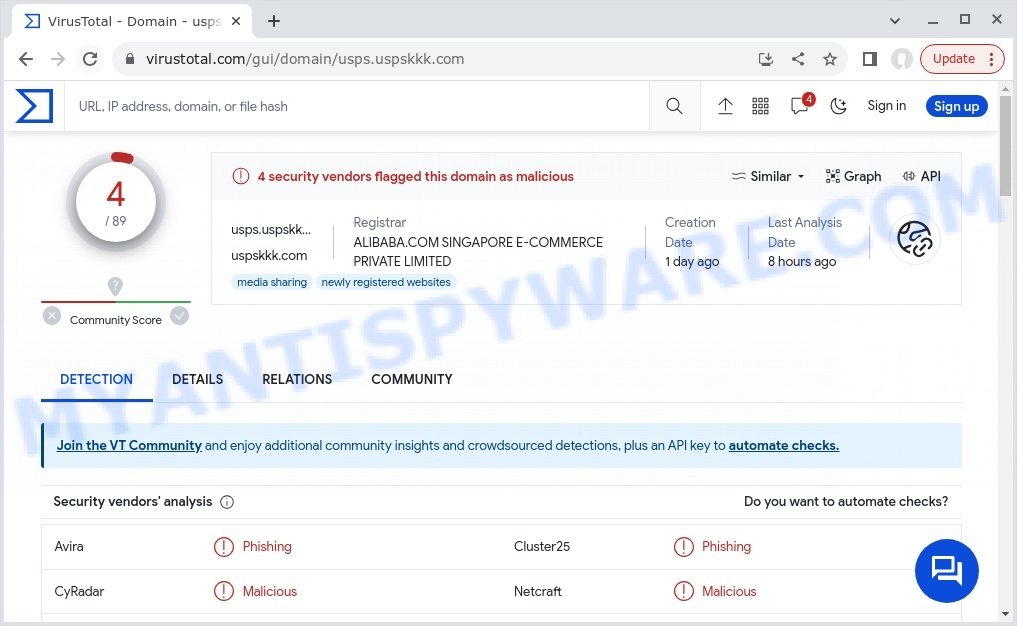
Task: Click CyRadar Malicious result icon
Action: click(224, 591)
